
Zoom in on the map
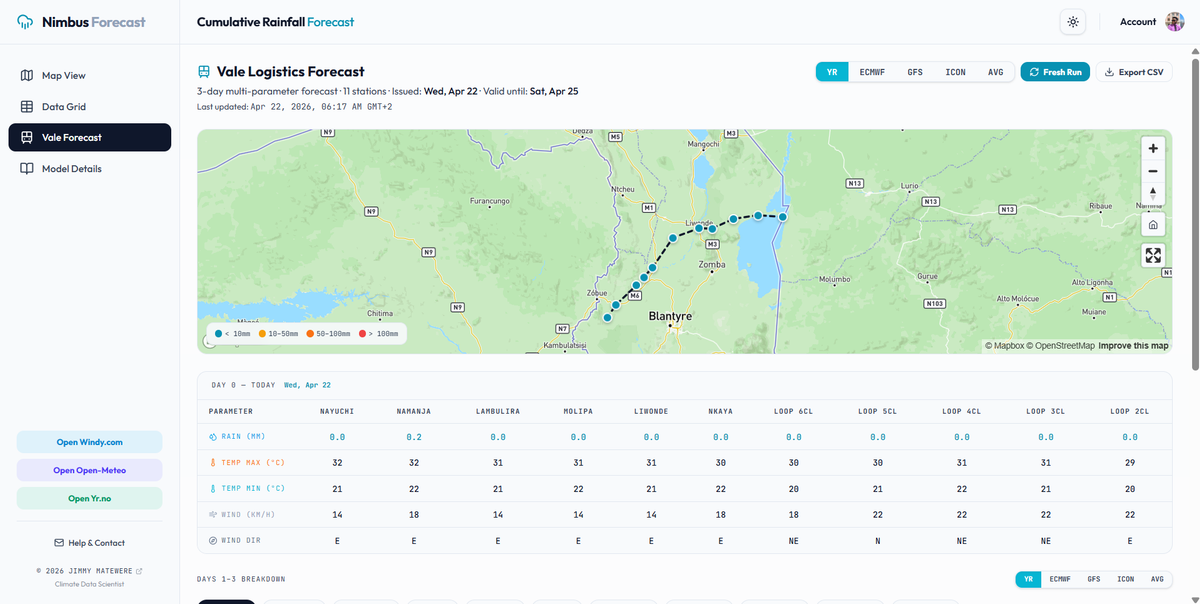[1153, 148]
